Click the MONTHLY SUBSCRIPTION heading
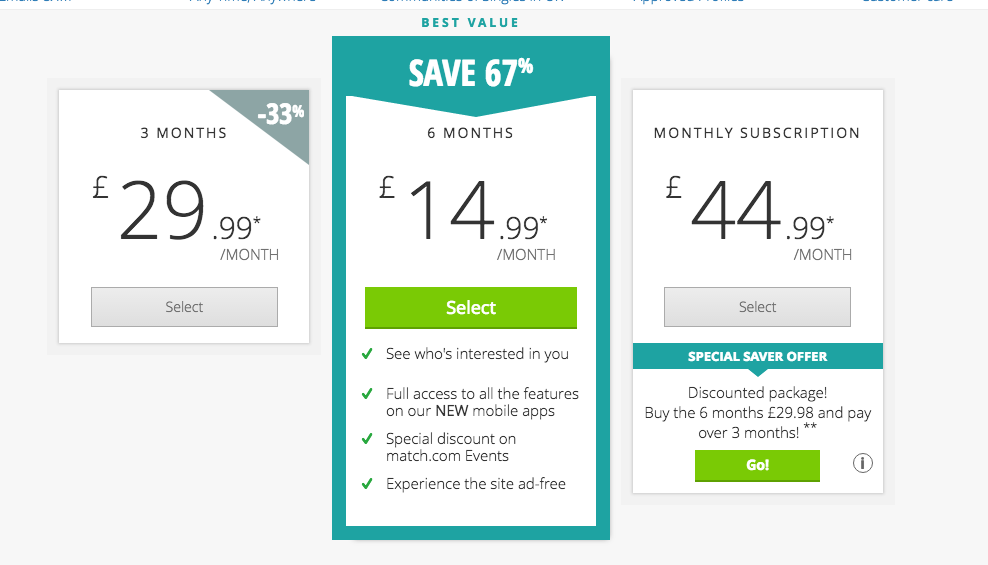Image resolution: width=988 pixels, height=565 pixels. (757, 133)
